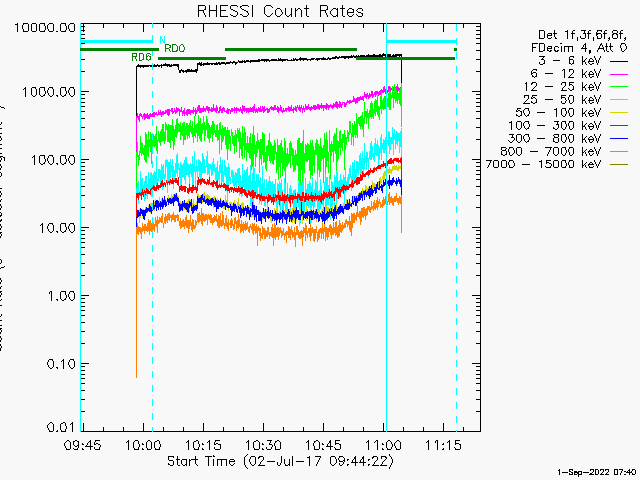Click the '11:00' time axis label
The image size is (640, 480).
(384, 445)
